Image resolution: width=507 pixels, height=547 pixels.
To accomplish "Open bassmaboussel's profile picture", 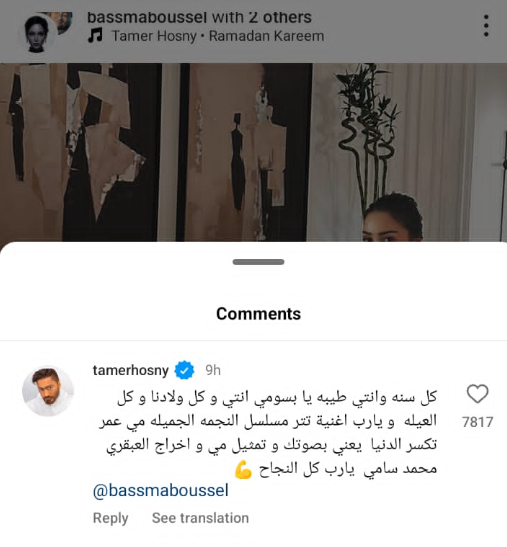I will click(39, 33).
